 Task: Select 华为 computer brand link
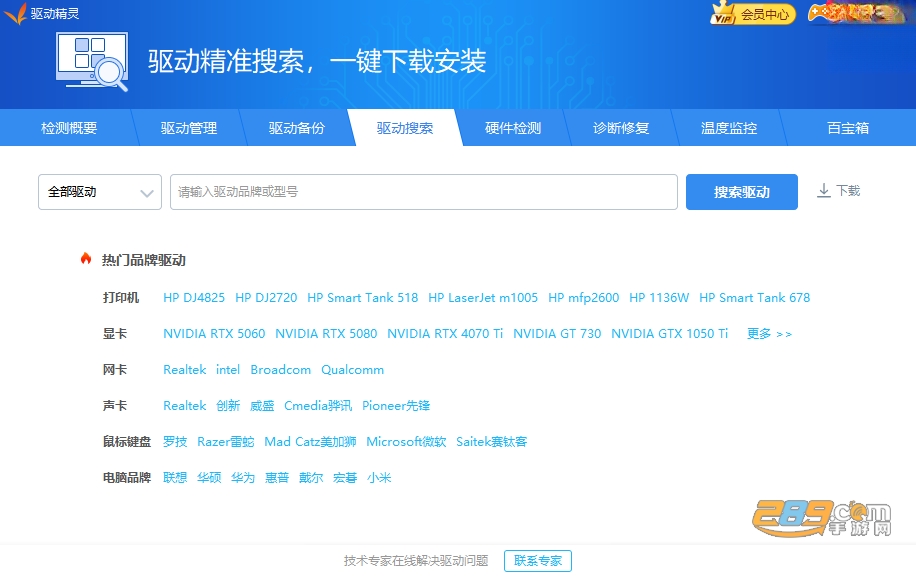pos(243,478)
